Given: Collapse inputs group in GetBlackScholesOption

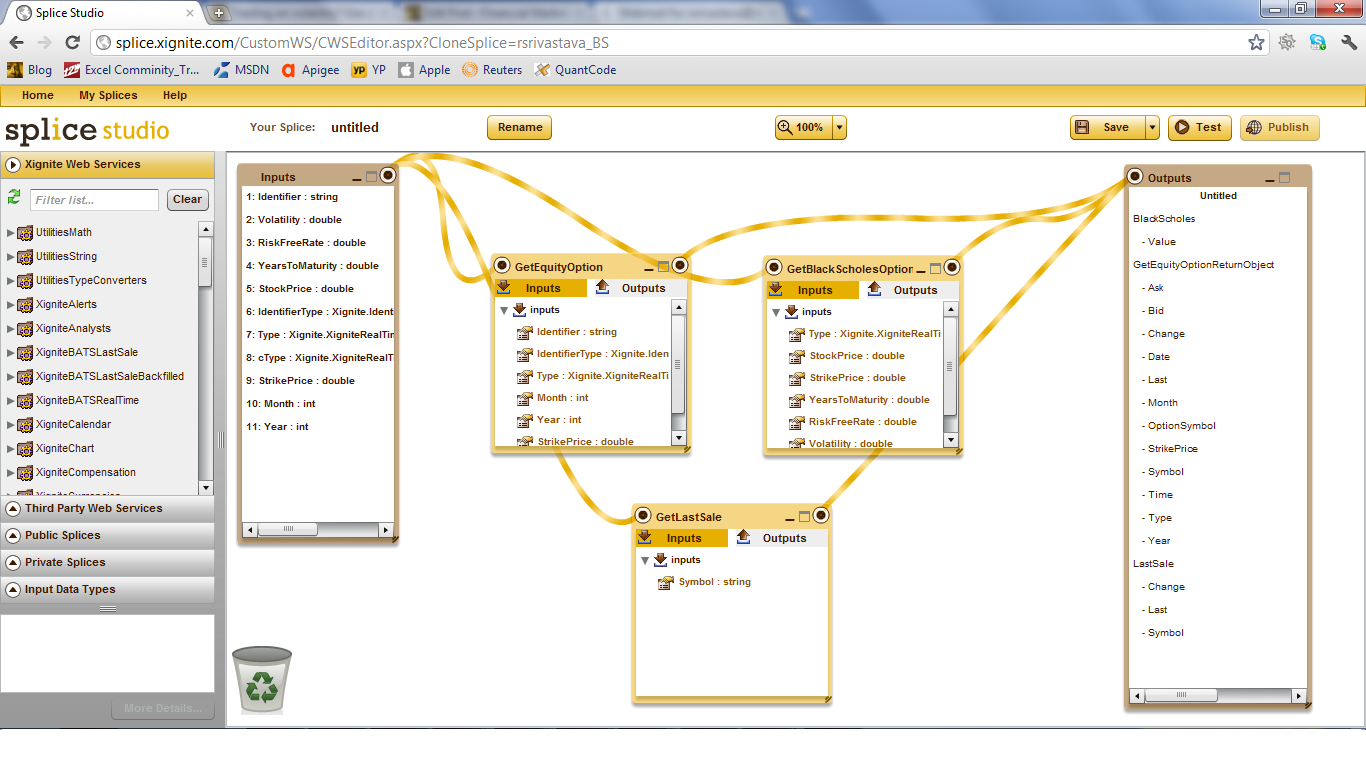Looking at the screenshot, I should pyautogui.click(x=776, y=312).
